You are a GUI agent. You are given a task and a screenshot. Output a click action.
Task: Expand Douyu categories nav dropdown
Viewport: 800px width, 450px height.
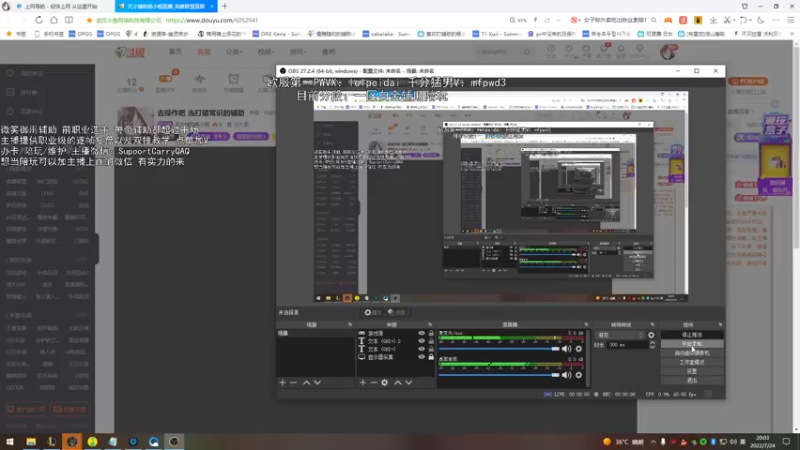(x=234, y=52)
